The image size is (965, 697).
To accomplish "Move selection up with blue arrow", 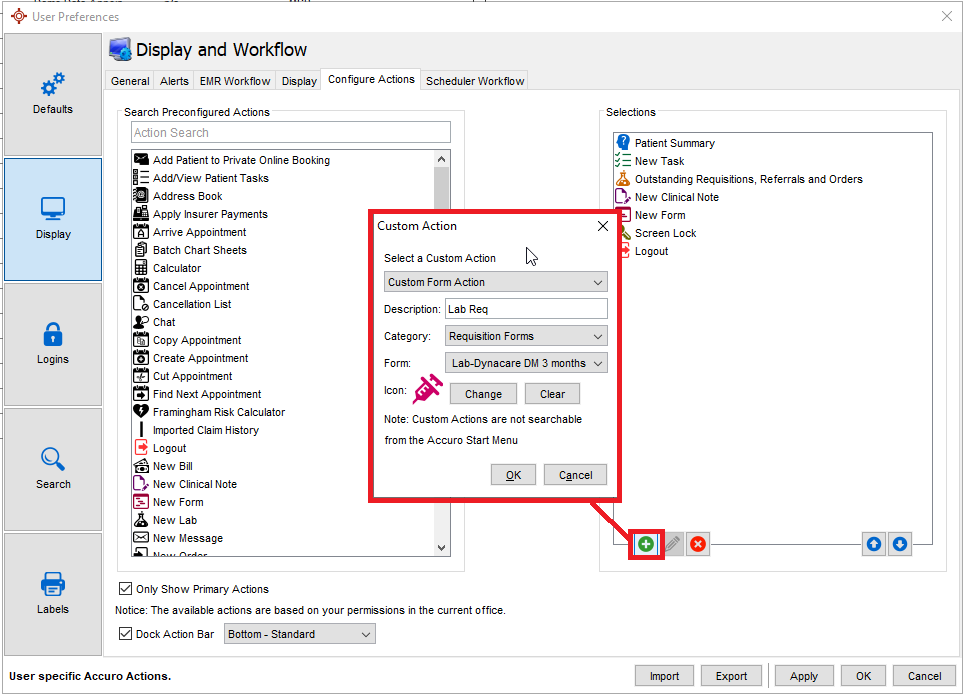I will [x=874, y=544].
